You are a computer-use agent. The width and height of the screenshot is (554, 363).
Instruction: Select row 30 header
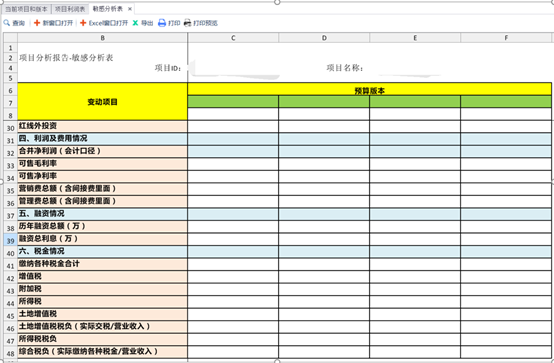tap(10, 128)
